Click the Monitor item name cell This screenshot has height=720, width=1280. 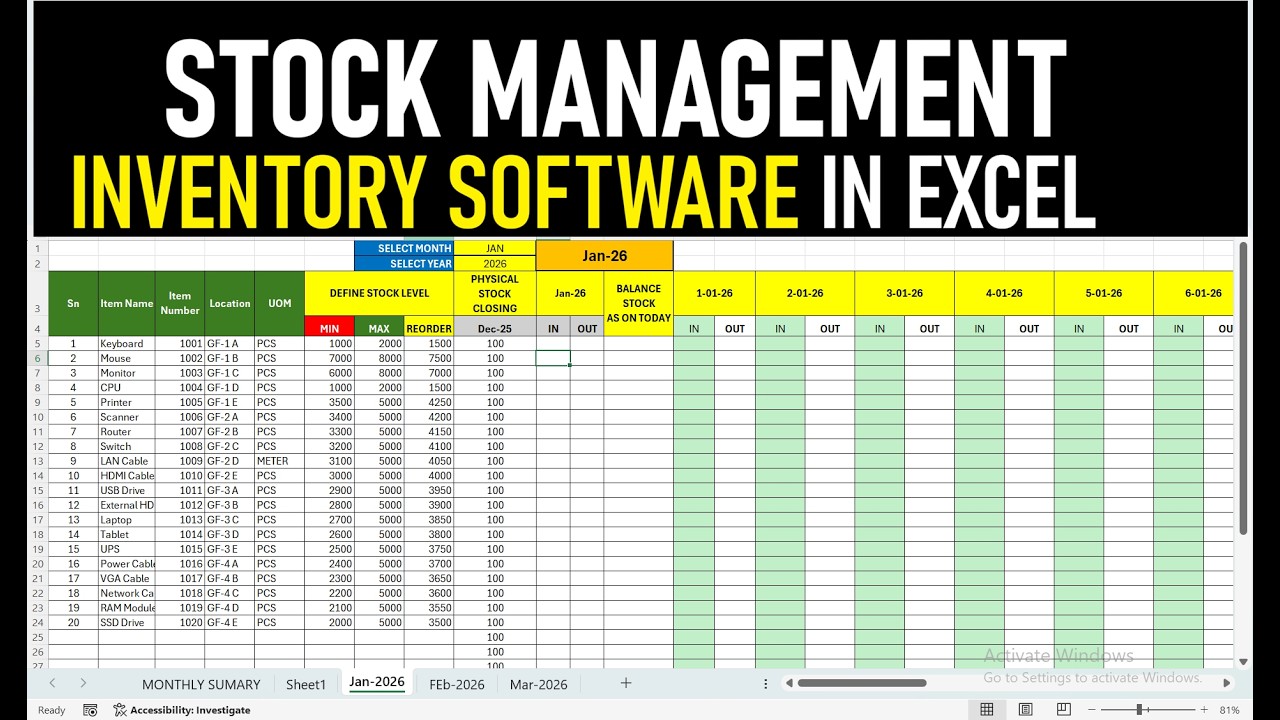[127, 372]
